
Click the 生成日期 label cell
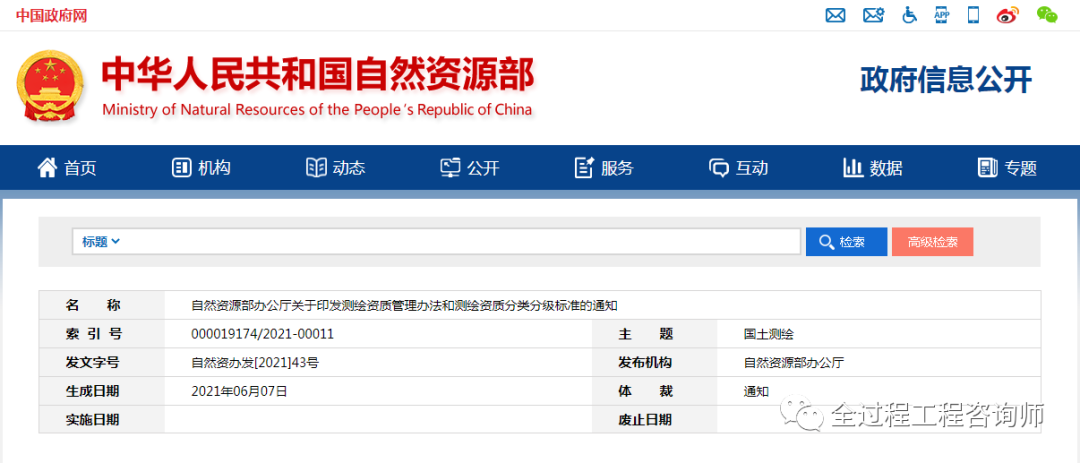[102, 391]
